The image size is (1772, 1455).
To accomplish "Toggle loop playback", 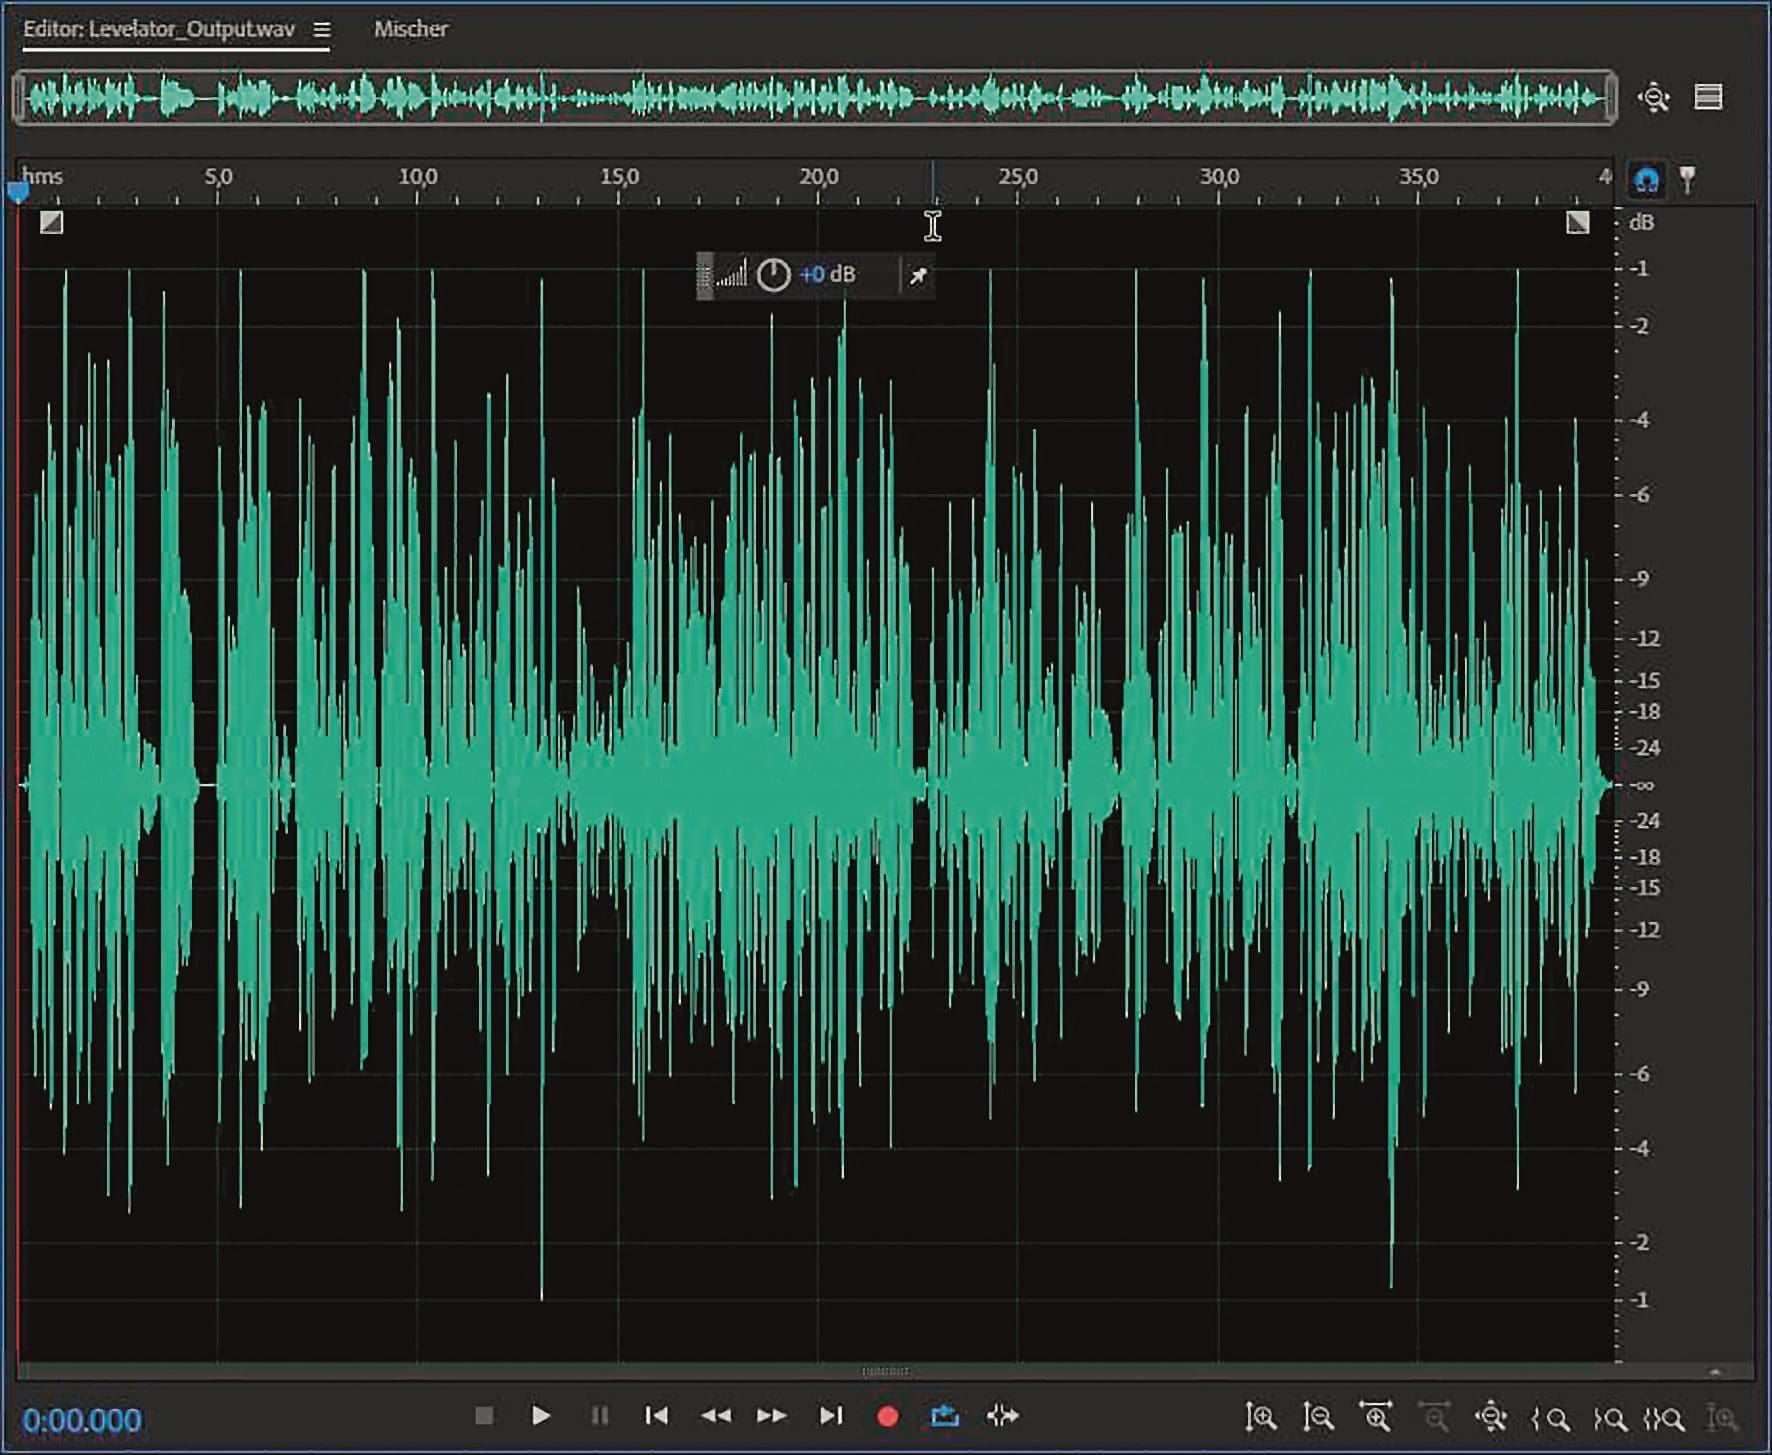I will pos(945,1416).
